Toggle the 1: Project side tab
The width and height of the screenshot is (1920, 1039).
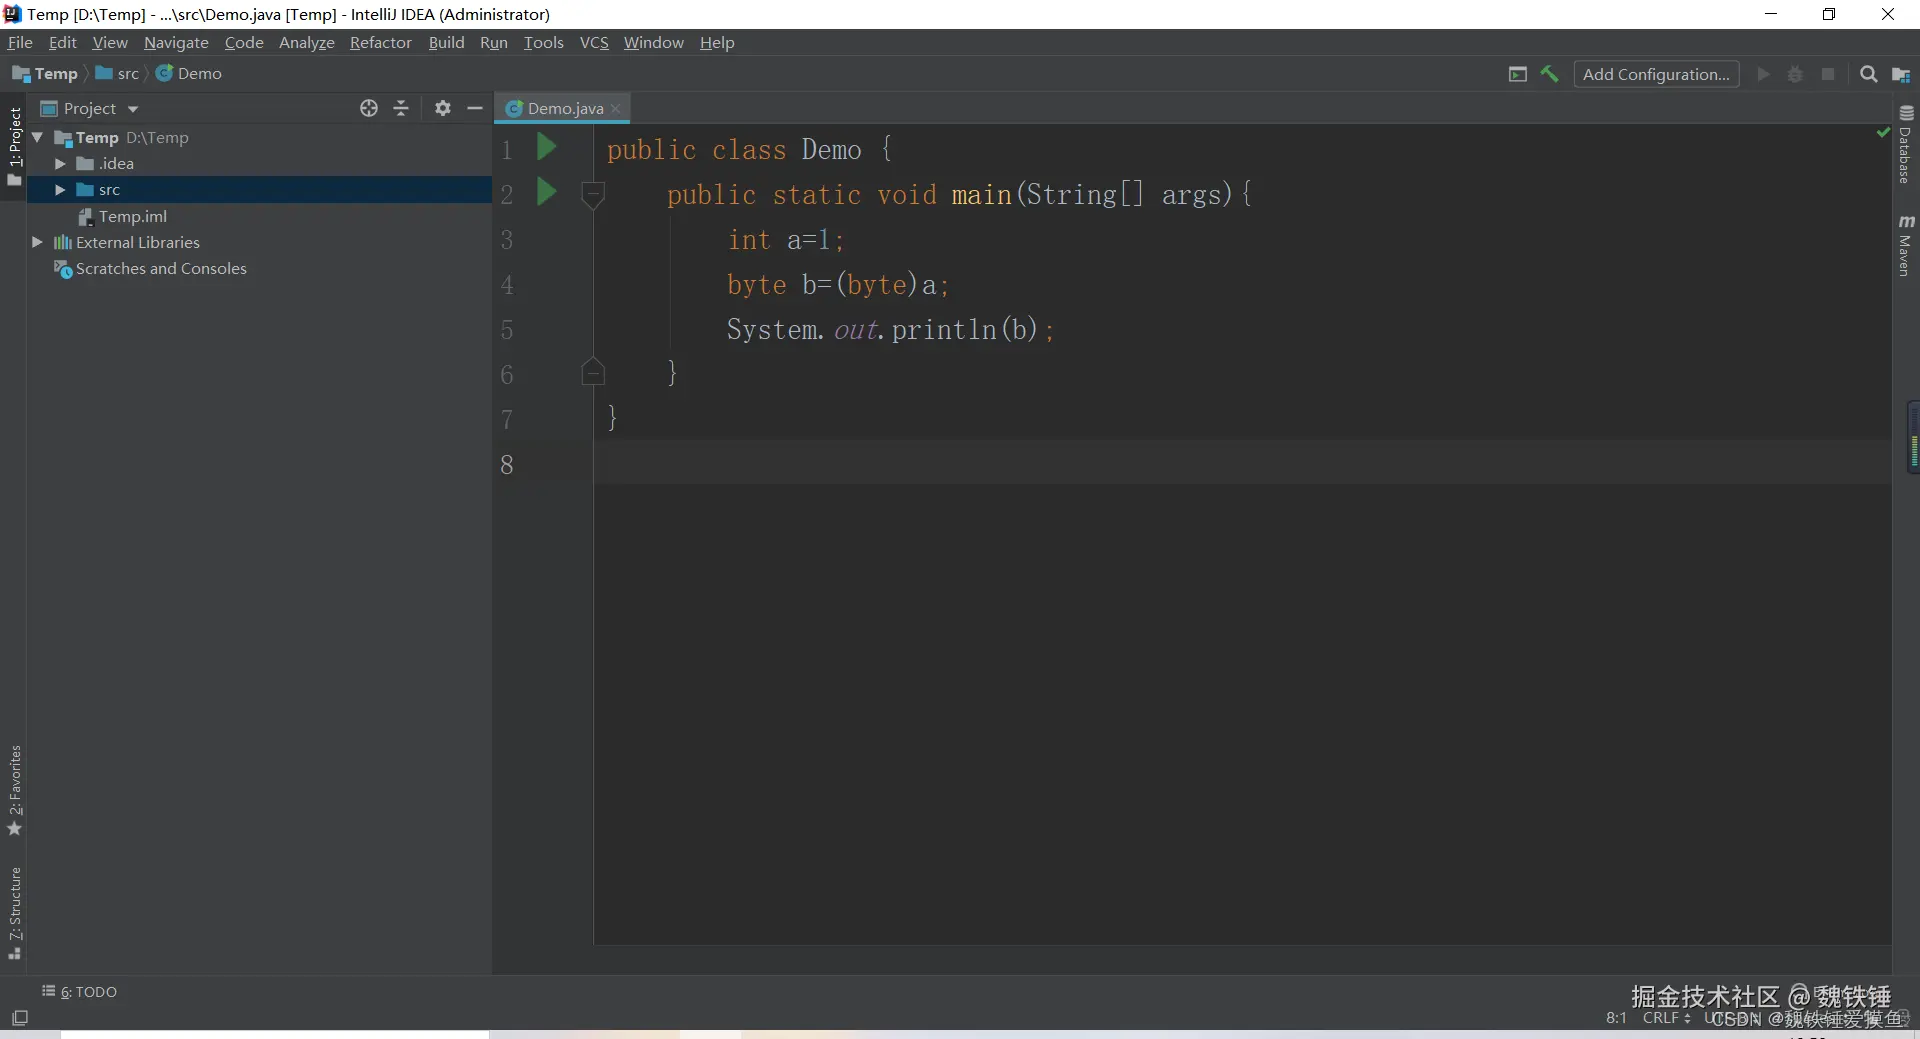15,146
